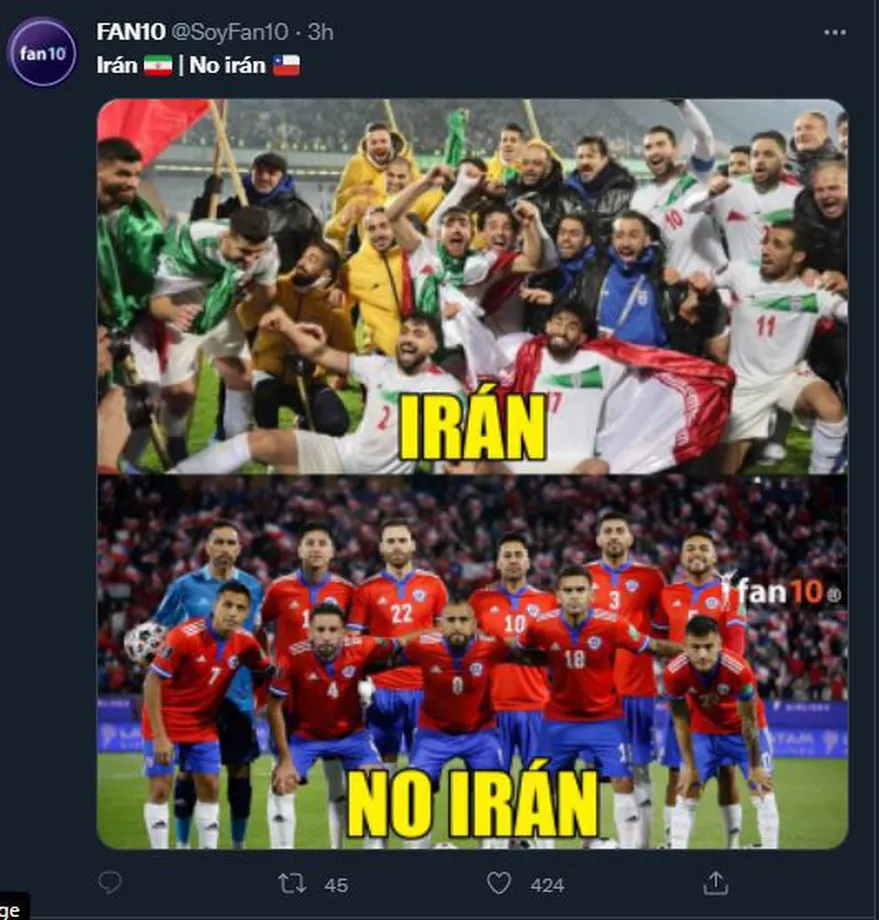
Task: Click the Chile flag emoji in tweet text
Action: [286, 65]
